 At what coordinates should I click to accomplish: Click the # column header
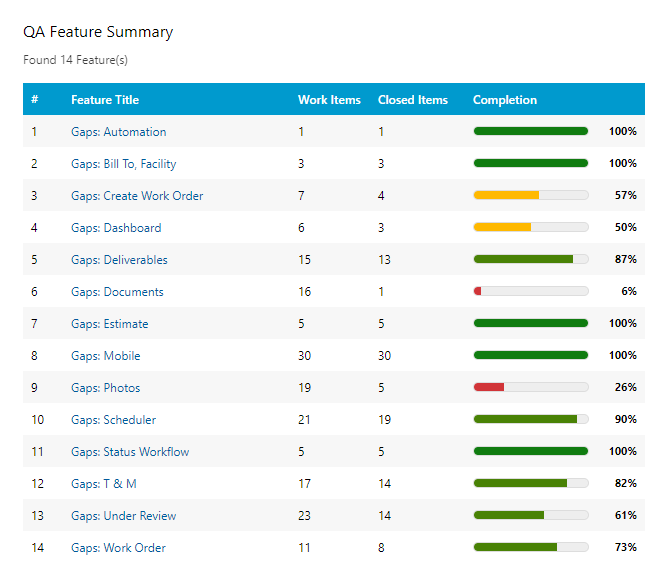pos(35,99)
